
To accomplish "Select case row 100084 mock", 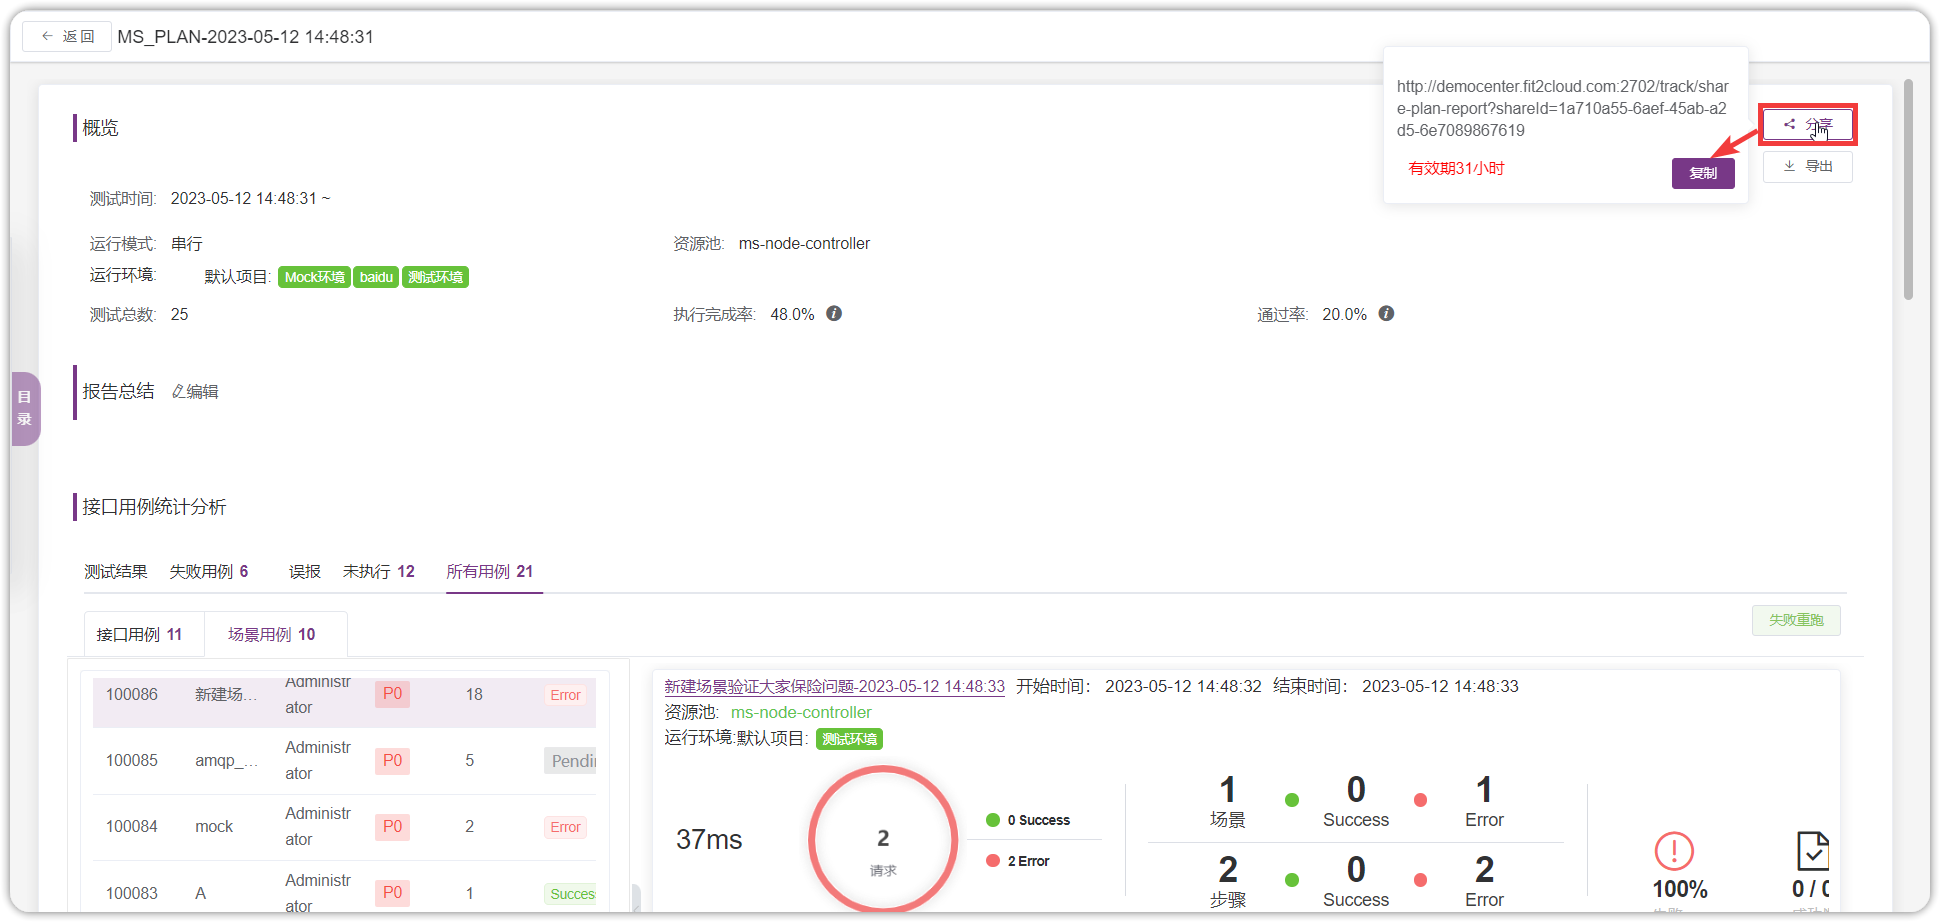I will (344, 827).
